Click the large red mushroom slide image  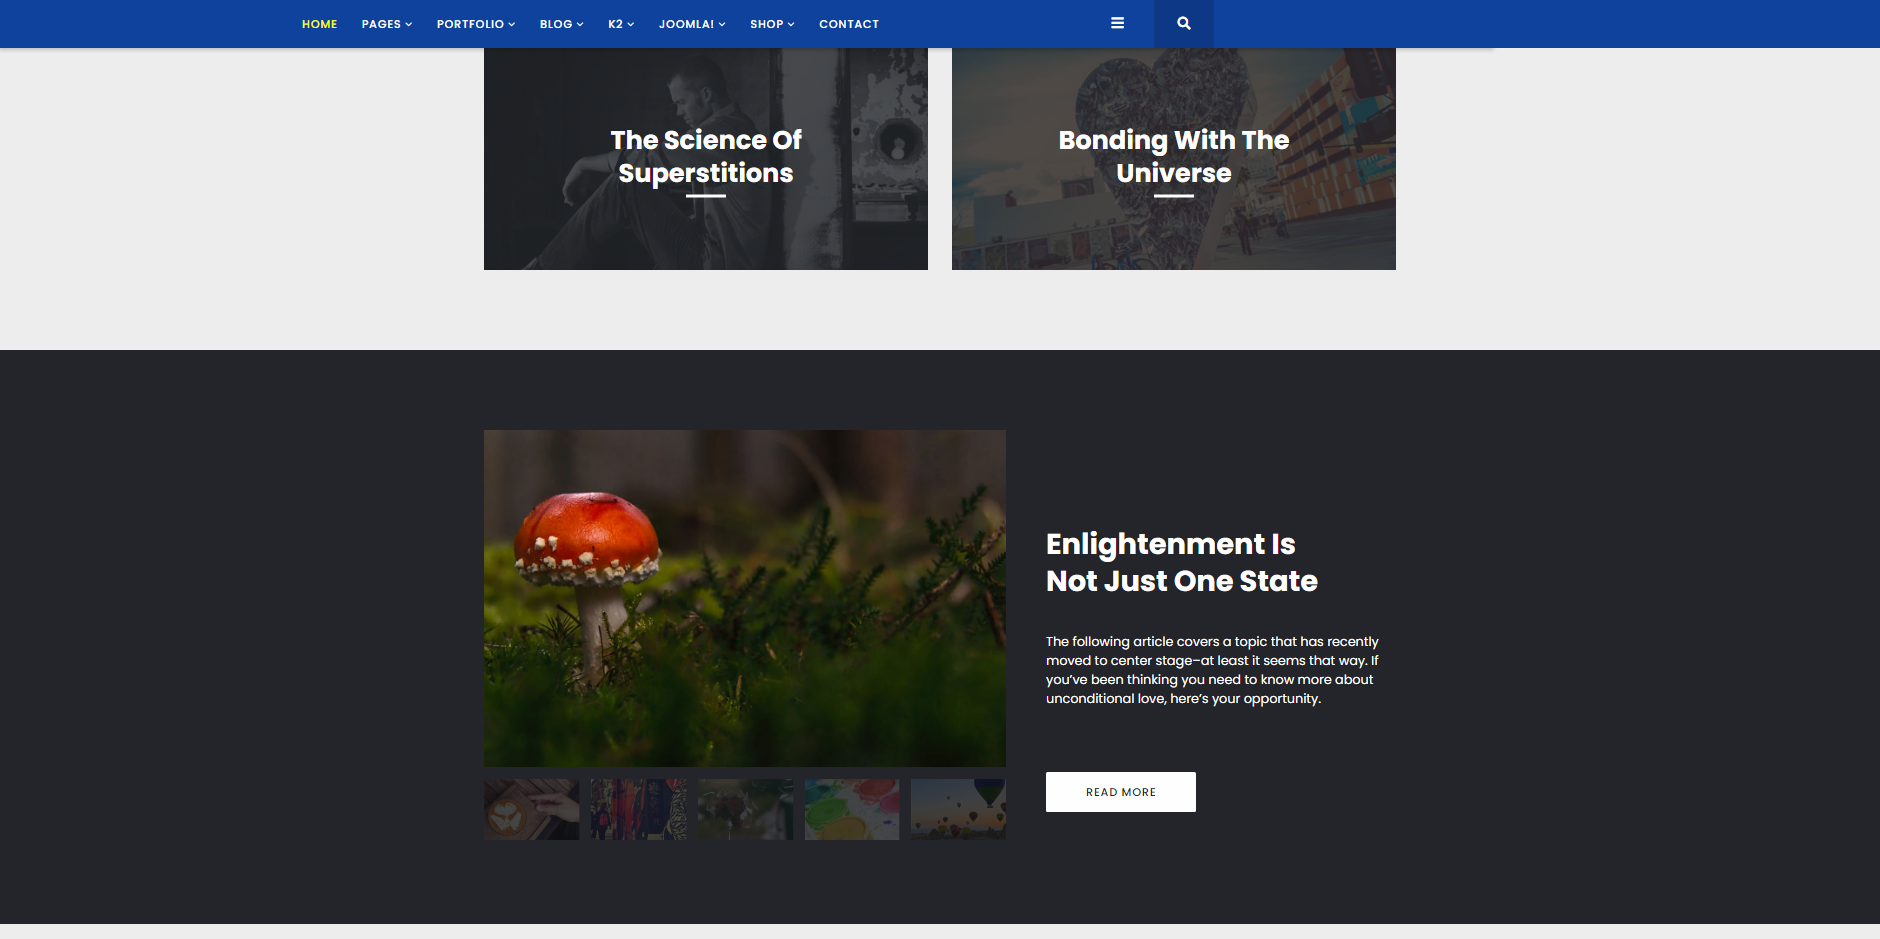click(745, 598)
